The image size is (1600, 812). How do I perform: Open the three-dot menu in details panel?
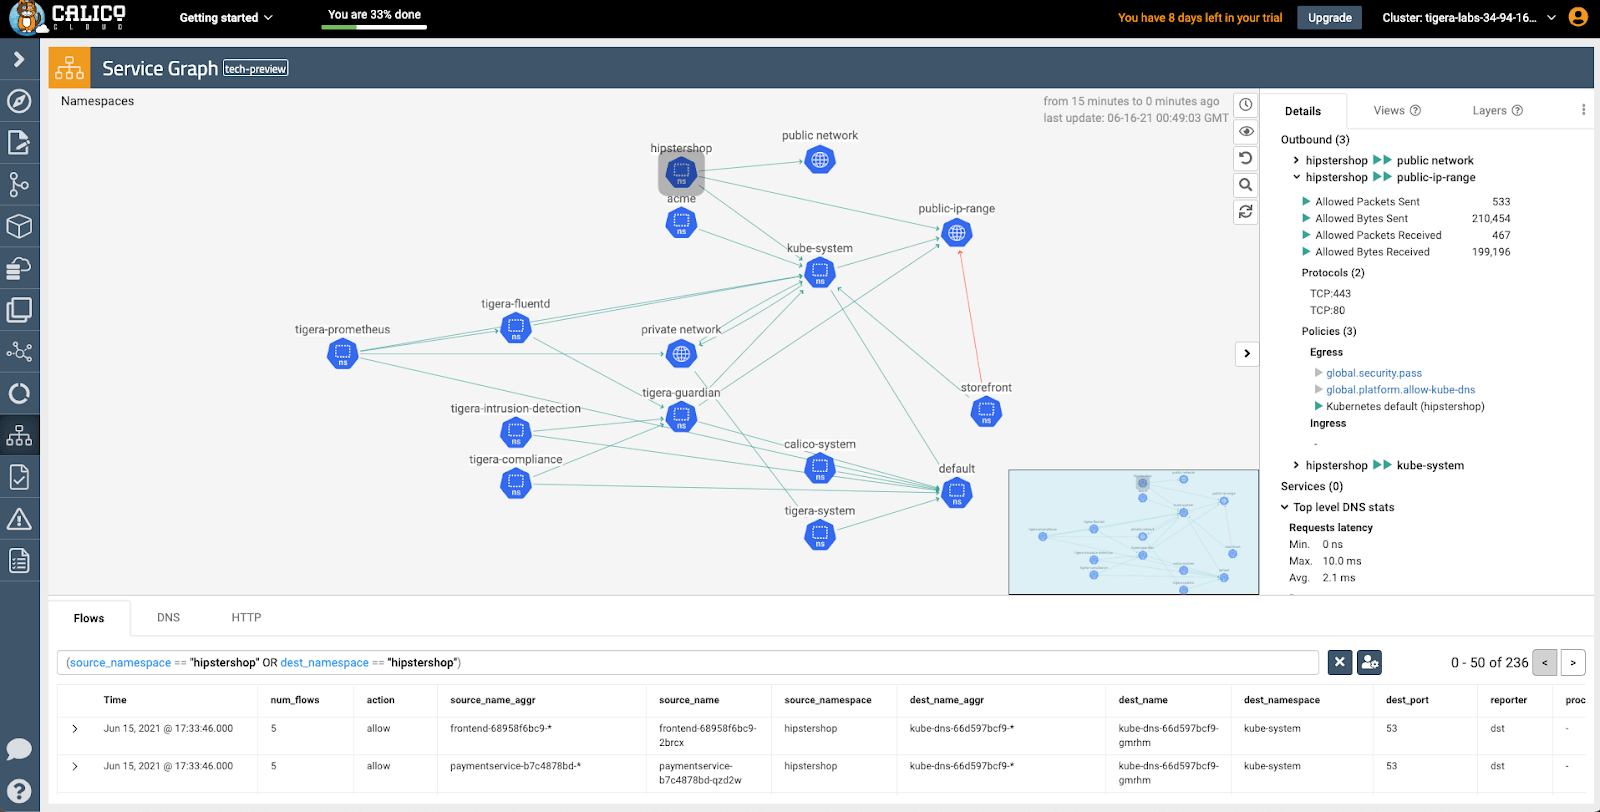click(x=1583, y=110)
